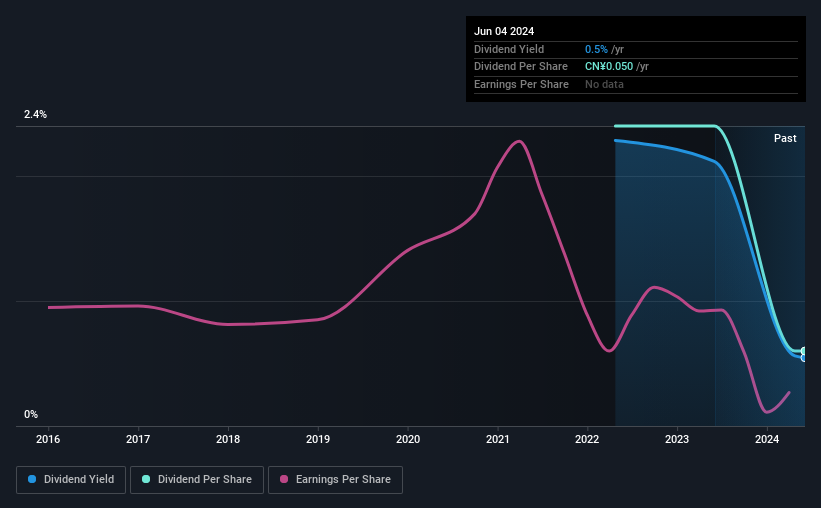
Task: Click the 2018 x-axis year label
Action: click(x=228, y=439)
